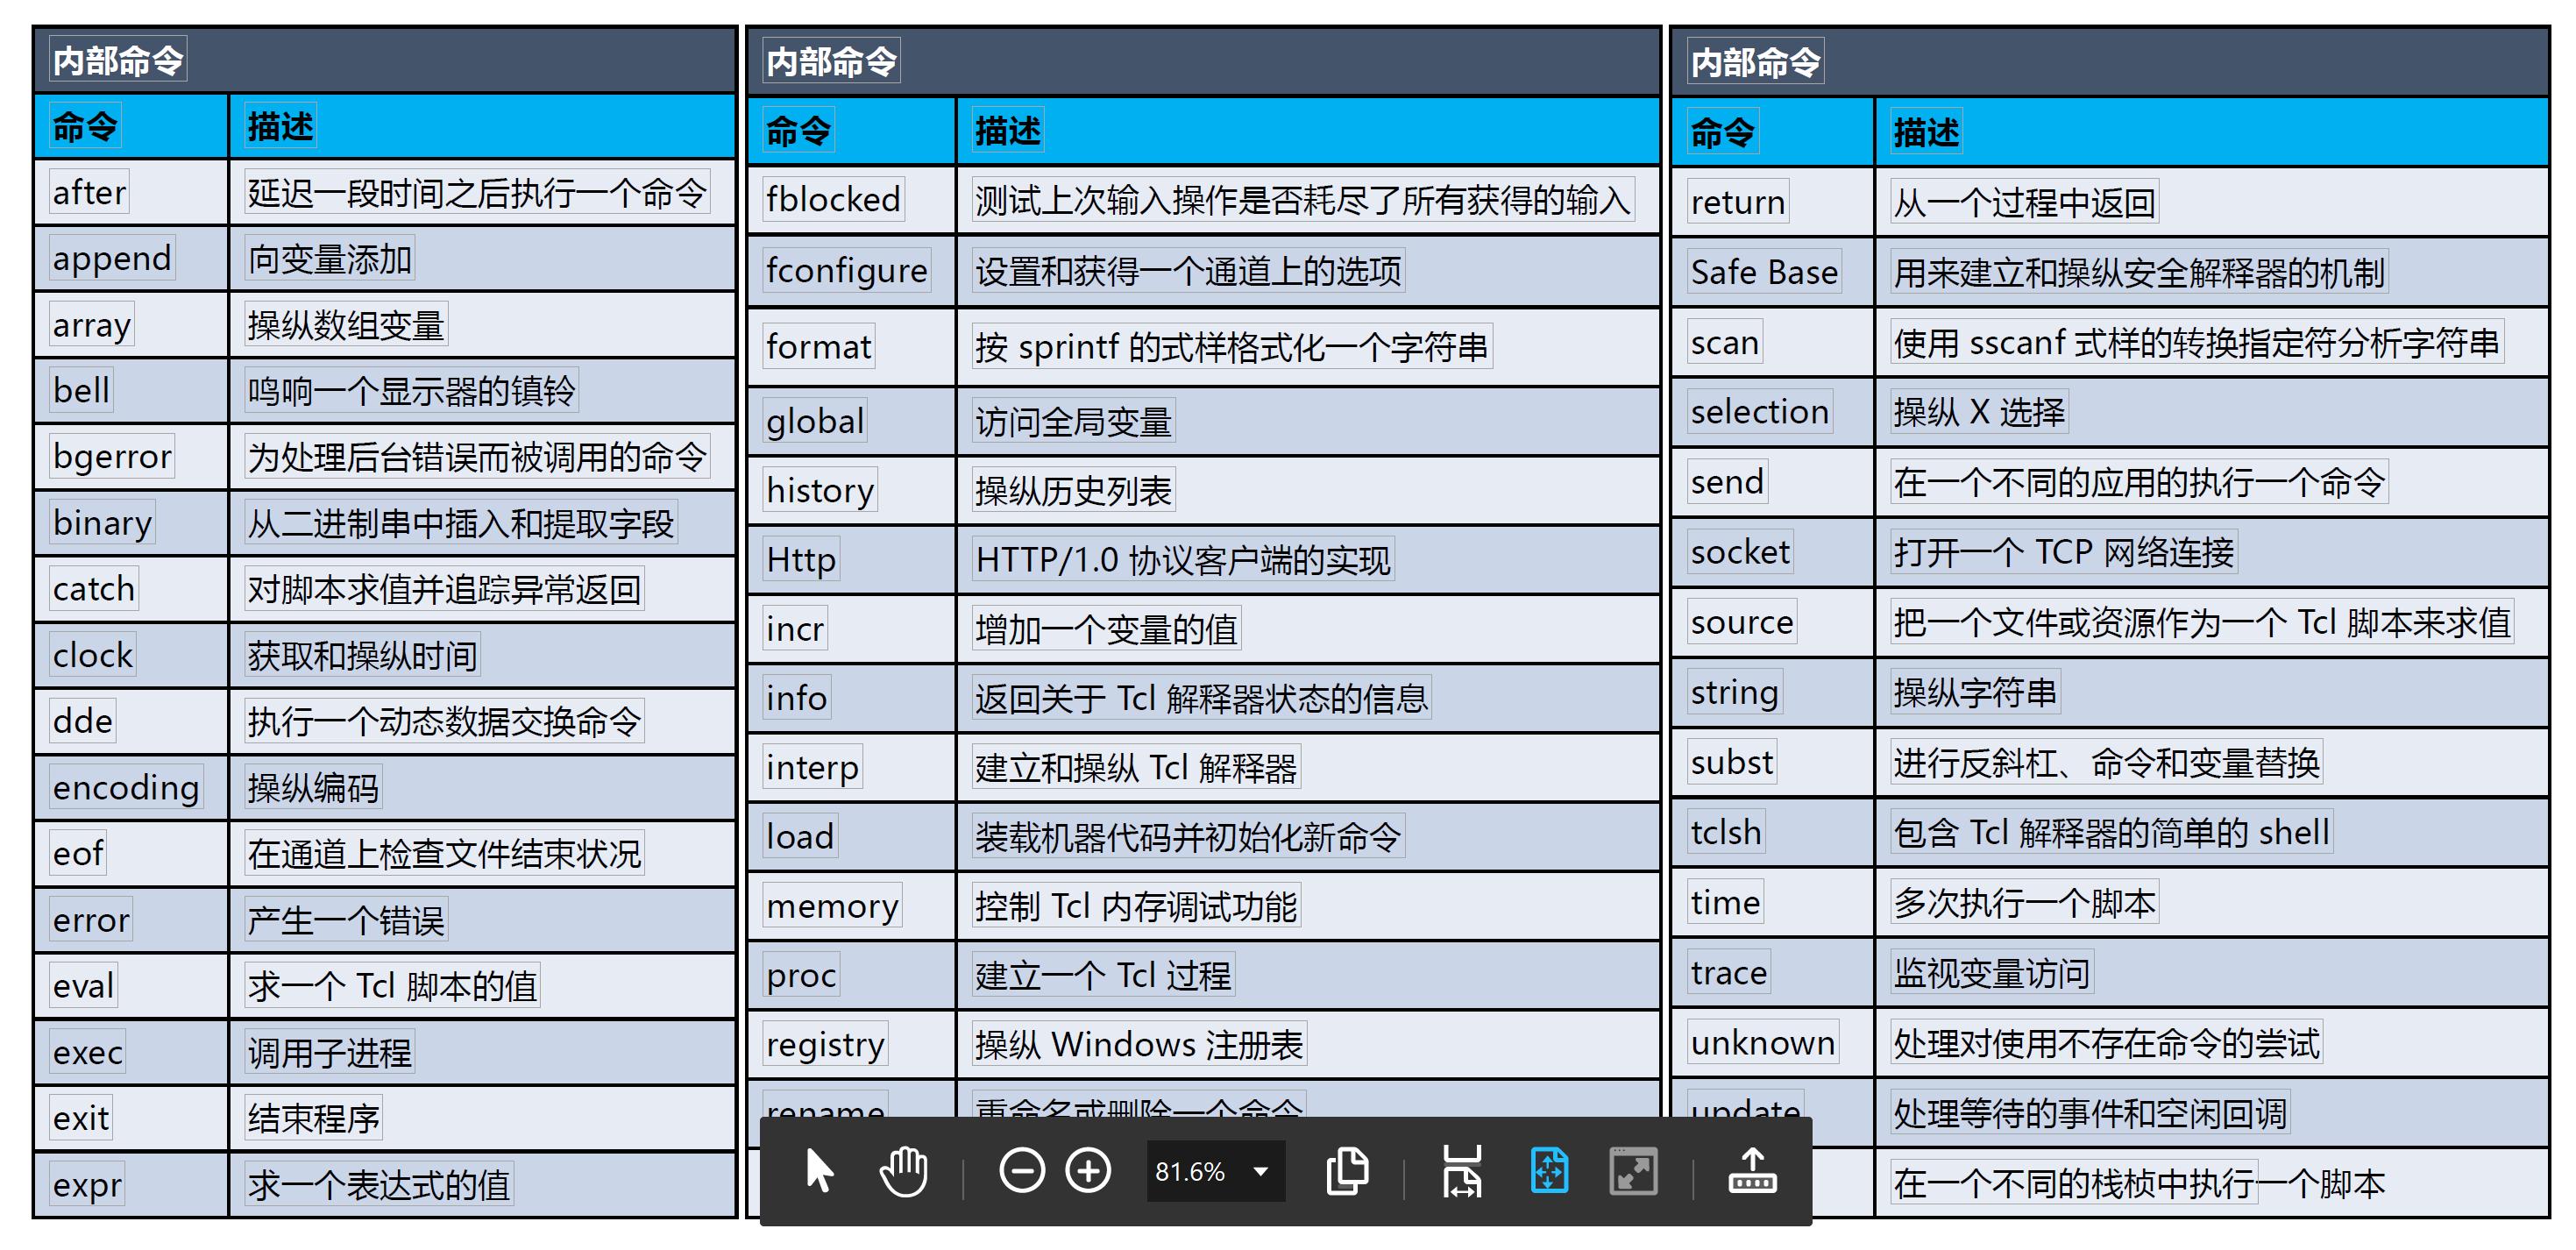Click the 'registry' command cell
Image resolution: width=2576 pixels, height=1250 pixels.
[852, 1045]
